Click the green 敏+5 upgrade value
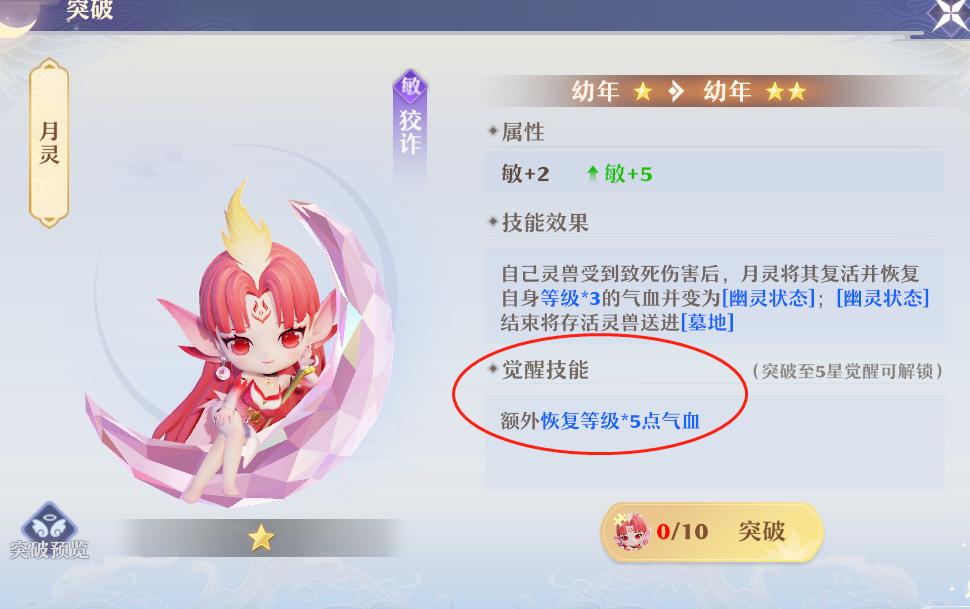Screen dimensions: 970x609 click(x=620, y=174)
